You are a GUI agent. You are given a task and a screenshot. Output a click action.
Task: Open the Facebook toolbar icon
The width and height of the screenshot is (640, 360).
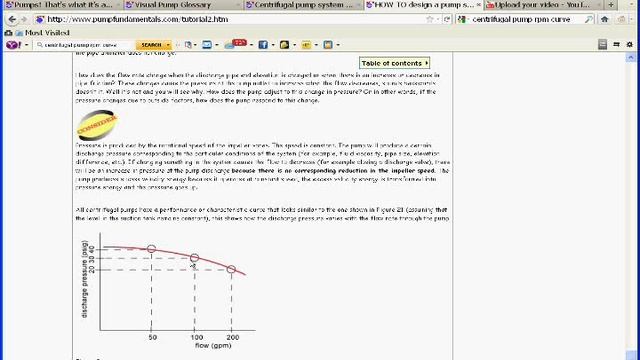click(x=263, y=45)
